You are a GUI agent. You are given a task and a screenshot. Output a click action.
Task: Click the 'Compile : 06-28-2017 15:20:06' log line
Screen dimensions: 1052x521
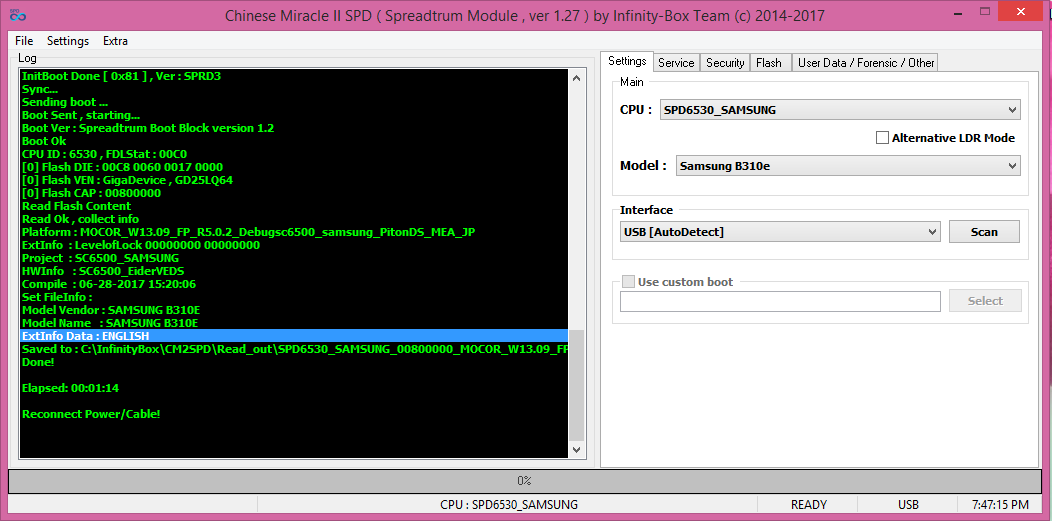109,284
